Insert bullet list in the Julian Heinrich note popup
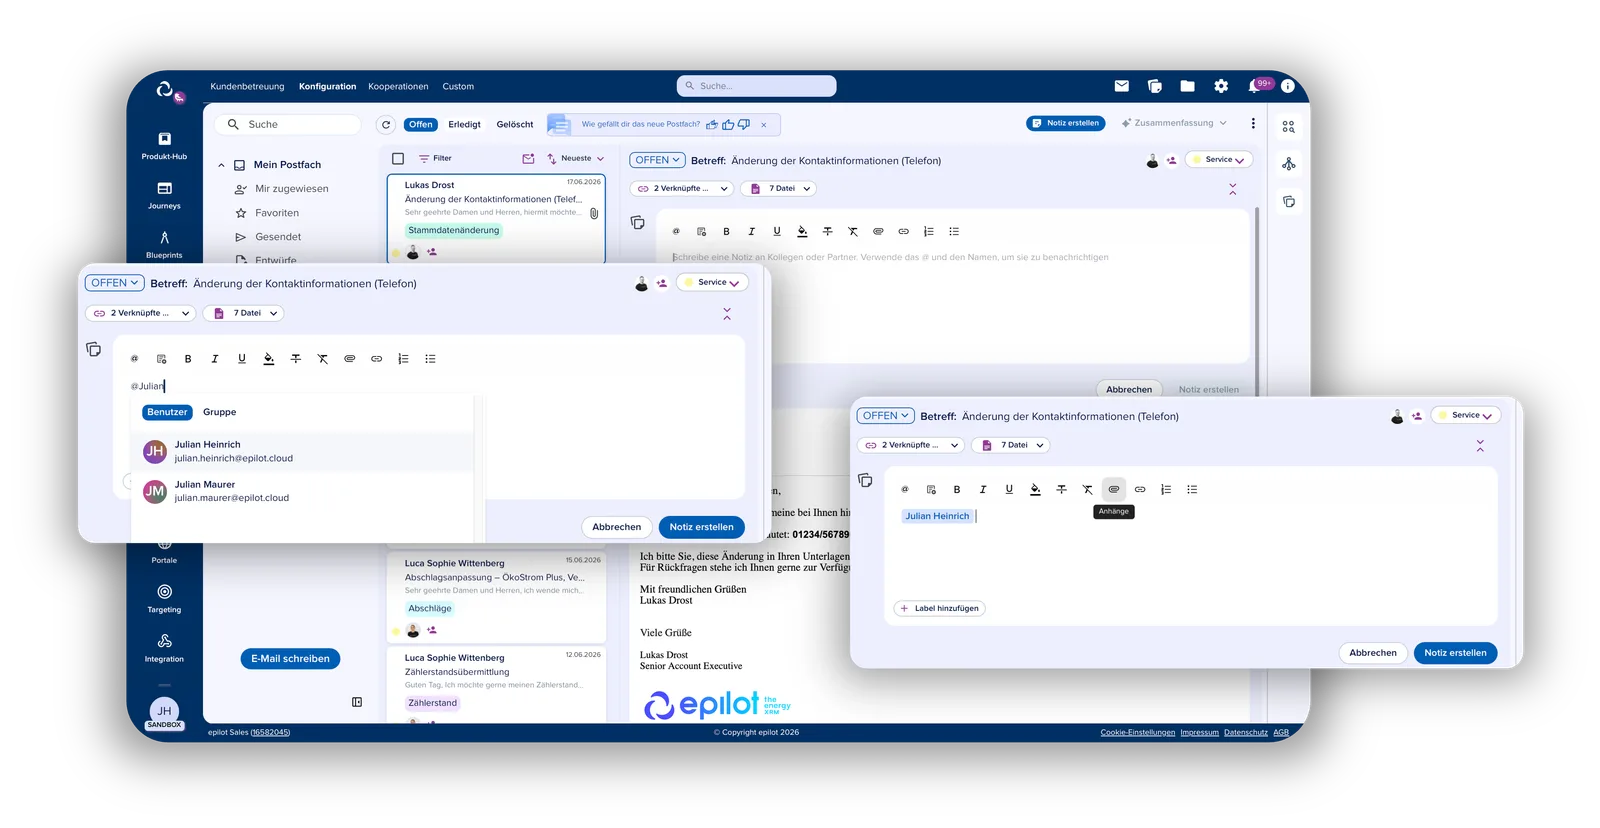The height and width of the screenshot is (828, 1600). [1192, 489]
